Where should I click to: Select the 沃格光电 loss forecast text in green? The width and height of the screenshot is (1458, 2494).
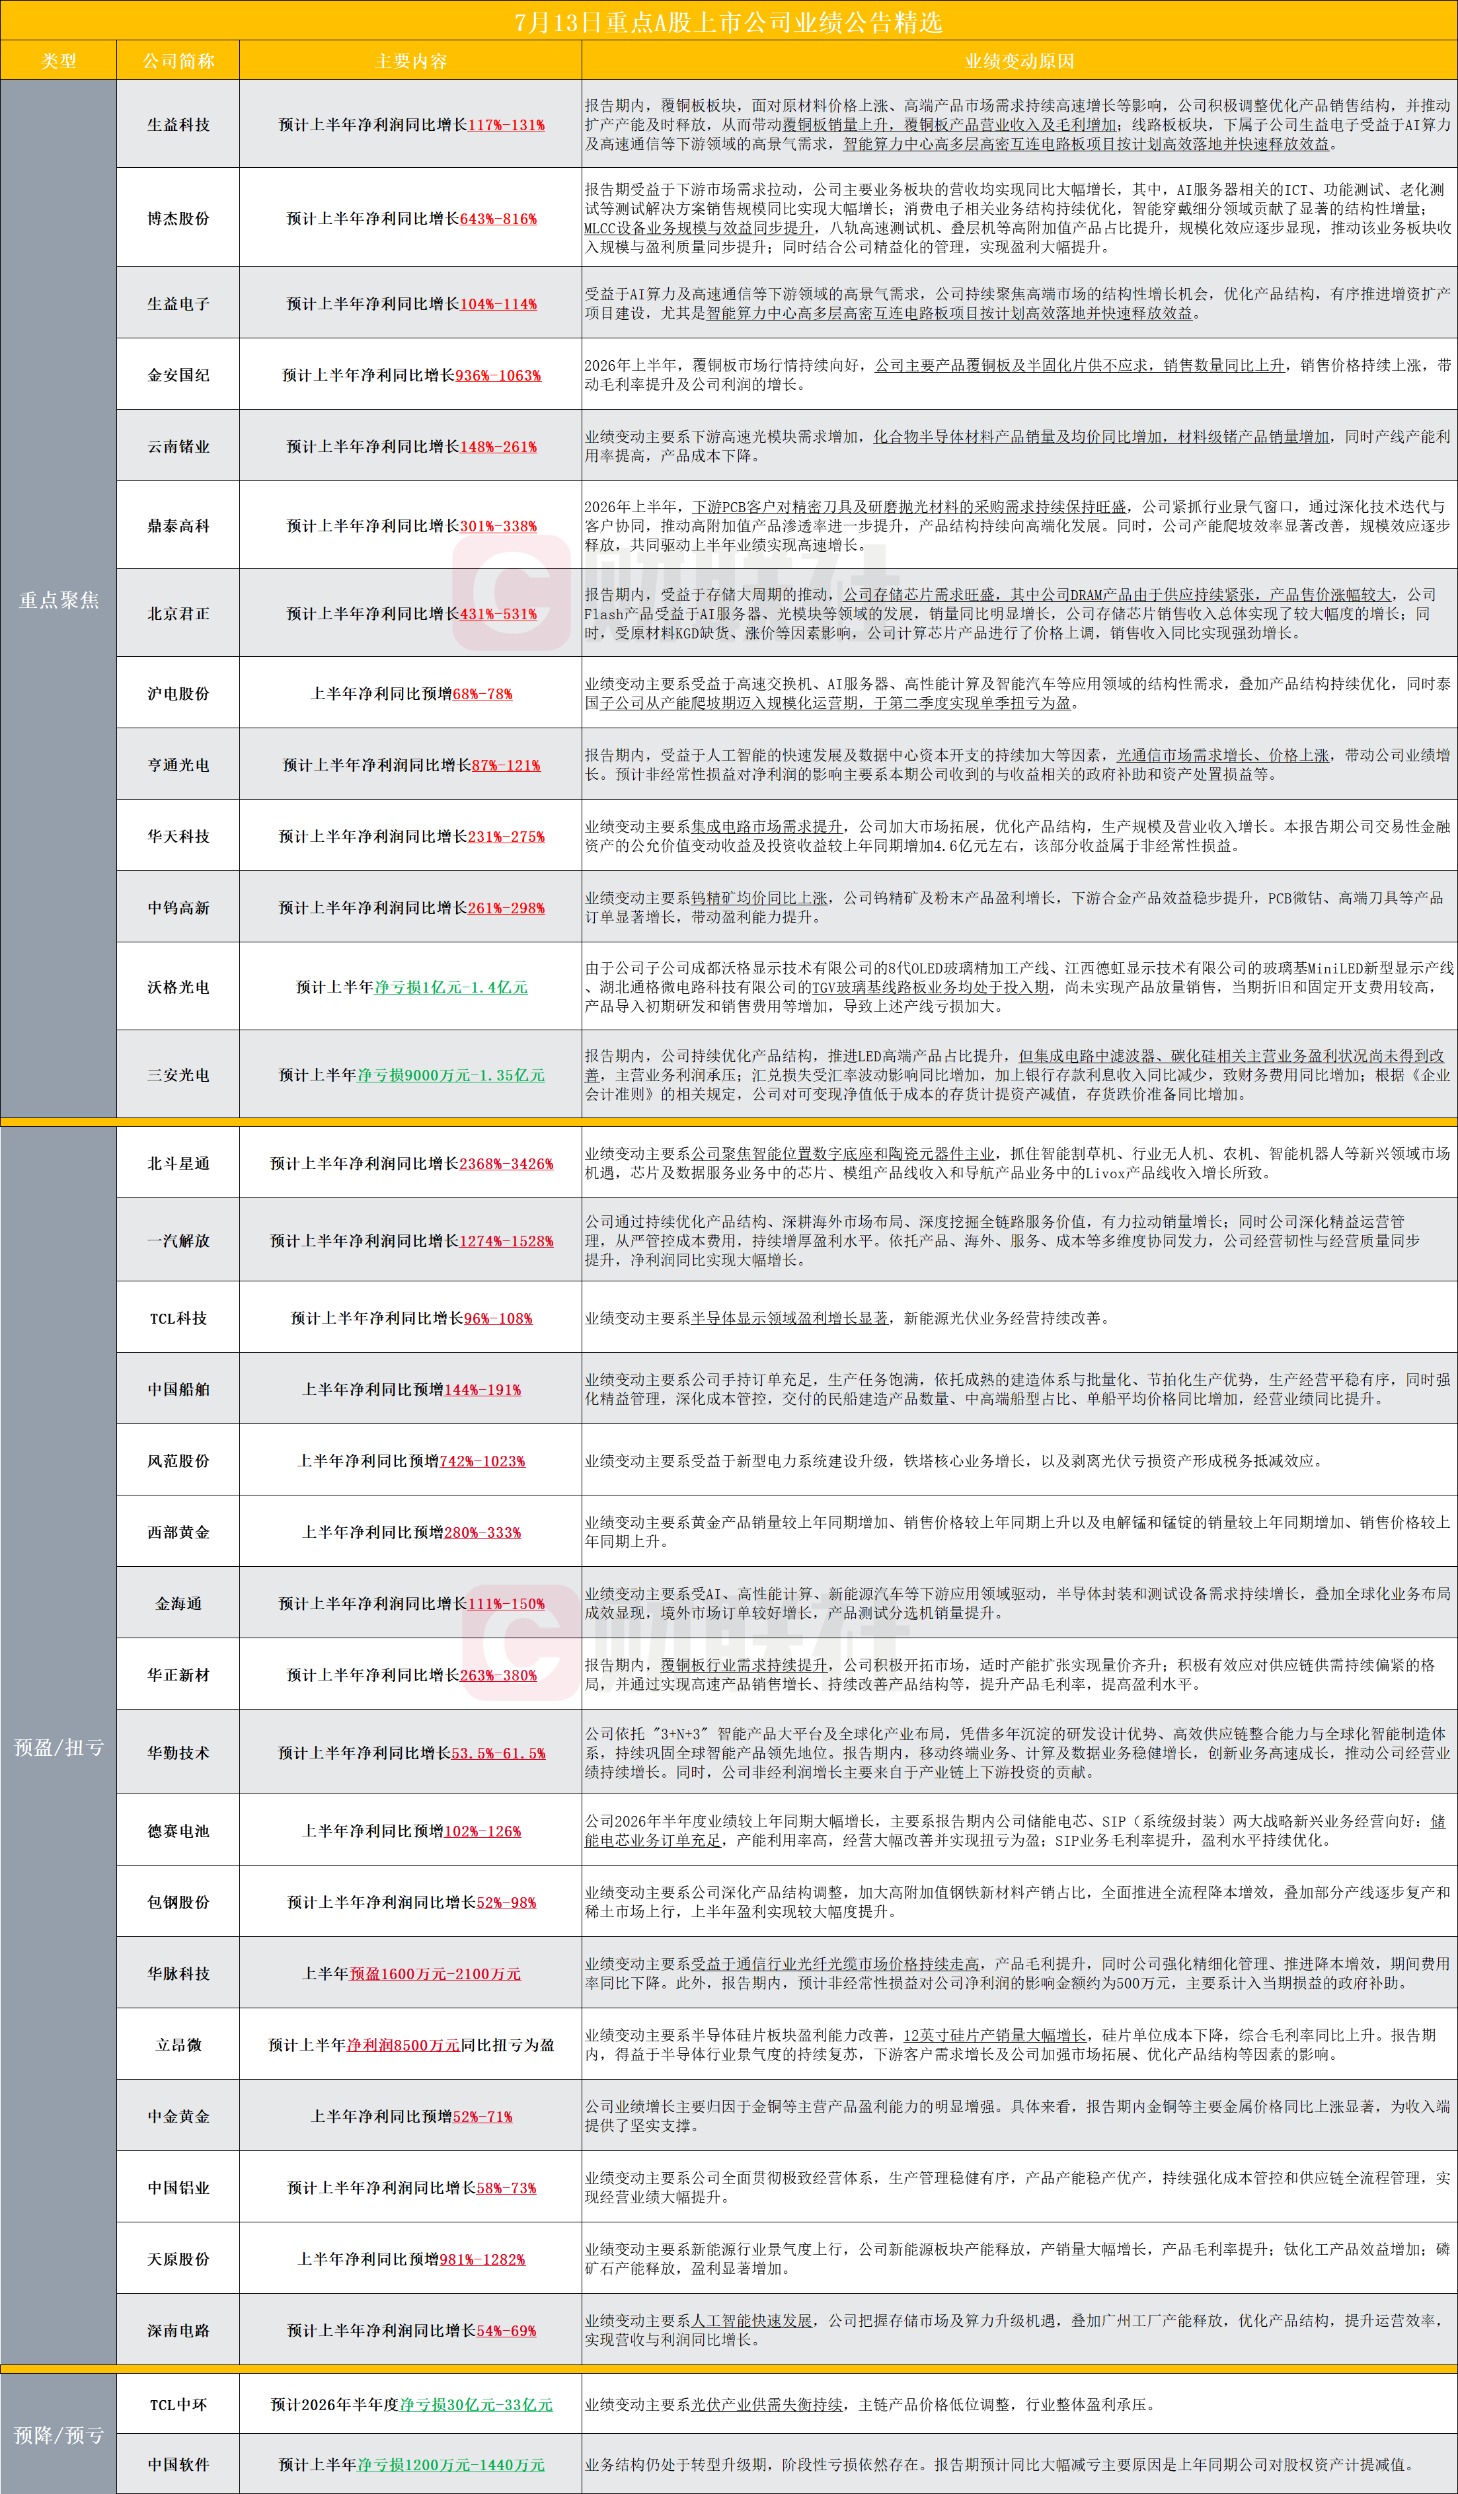[x=451, y=987]
